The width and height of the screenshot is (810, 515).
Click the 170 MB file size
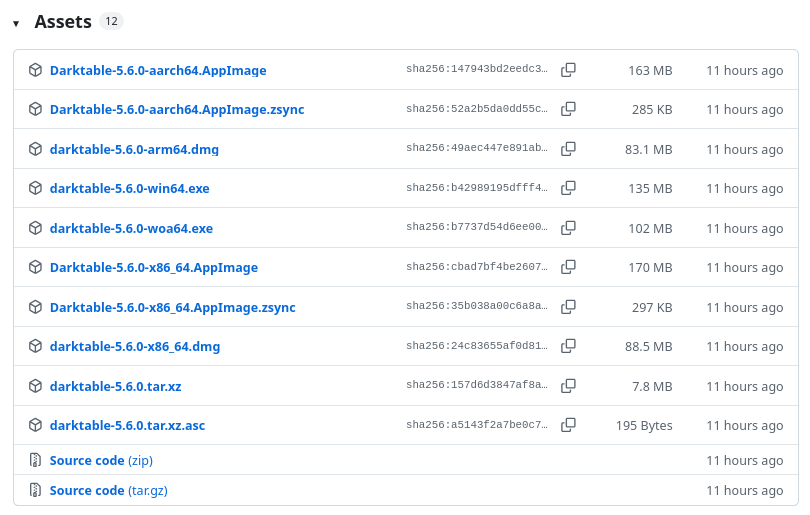pyautogui.click(x=650, y=268)
